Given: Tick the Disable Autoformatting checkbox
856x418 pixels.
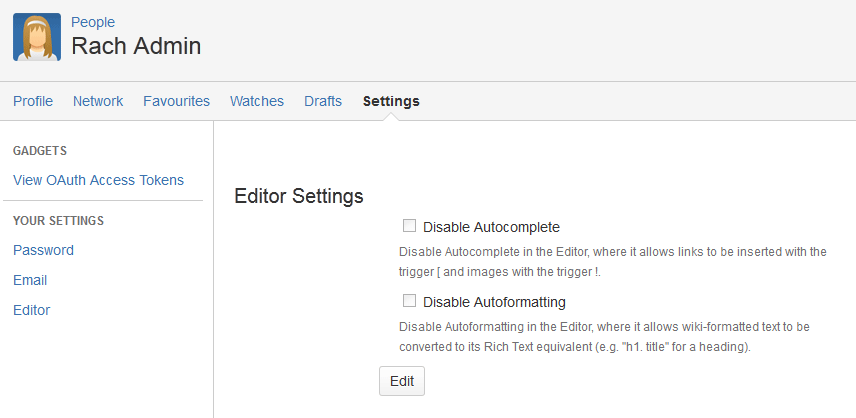Looking at the screenshot, I should coord(409,301).
